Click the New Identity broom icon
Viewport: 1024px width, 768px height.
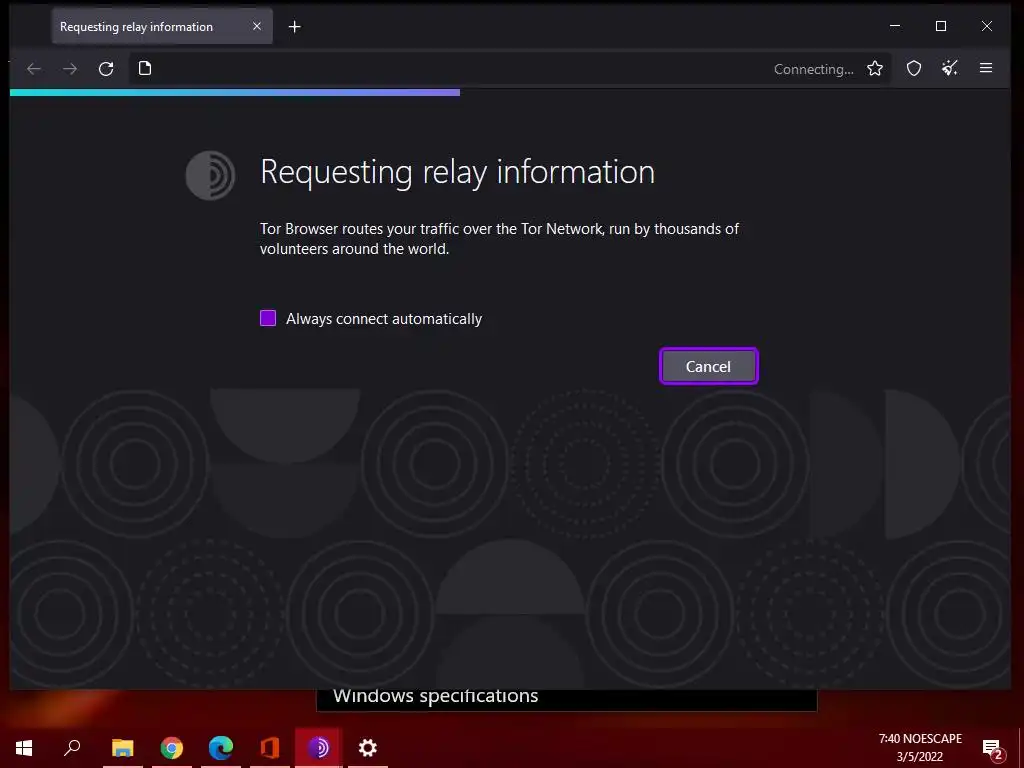950,69
